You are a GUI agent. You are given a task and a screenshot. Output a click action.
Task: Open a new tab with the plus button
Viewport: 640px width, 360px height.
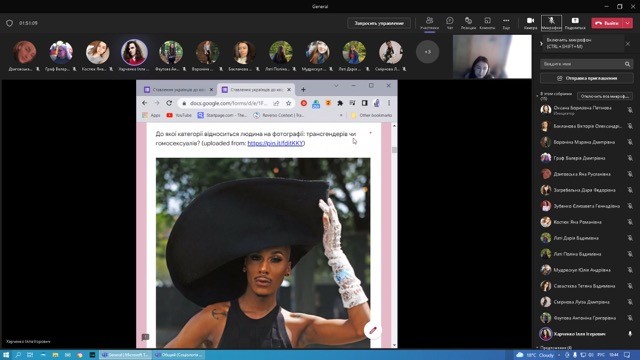tap(303, 89)
